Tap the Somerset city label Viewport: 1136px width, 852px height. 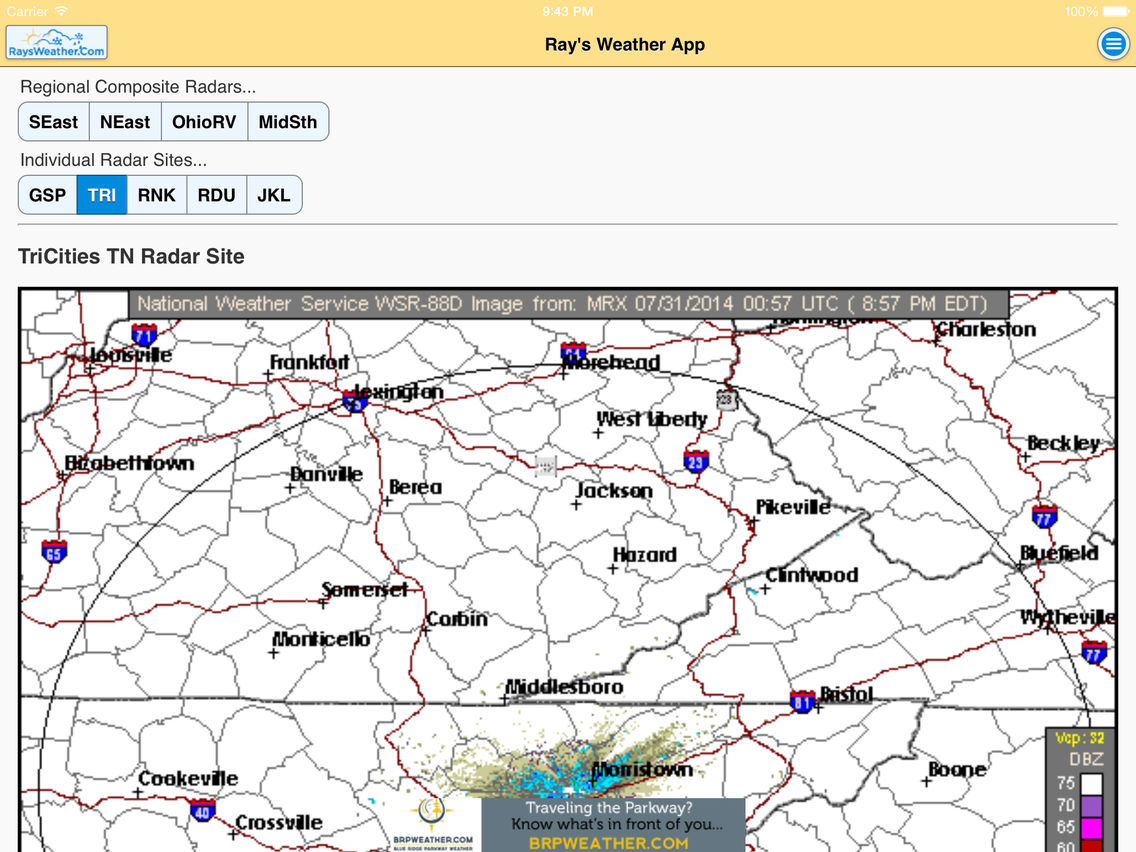coord(364,590)
